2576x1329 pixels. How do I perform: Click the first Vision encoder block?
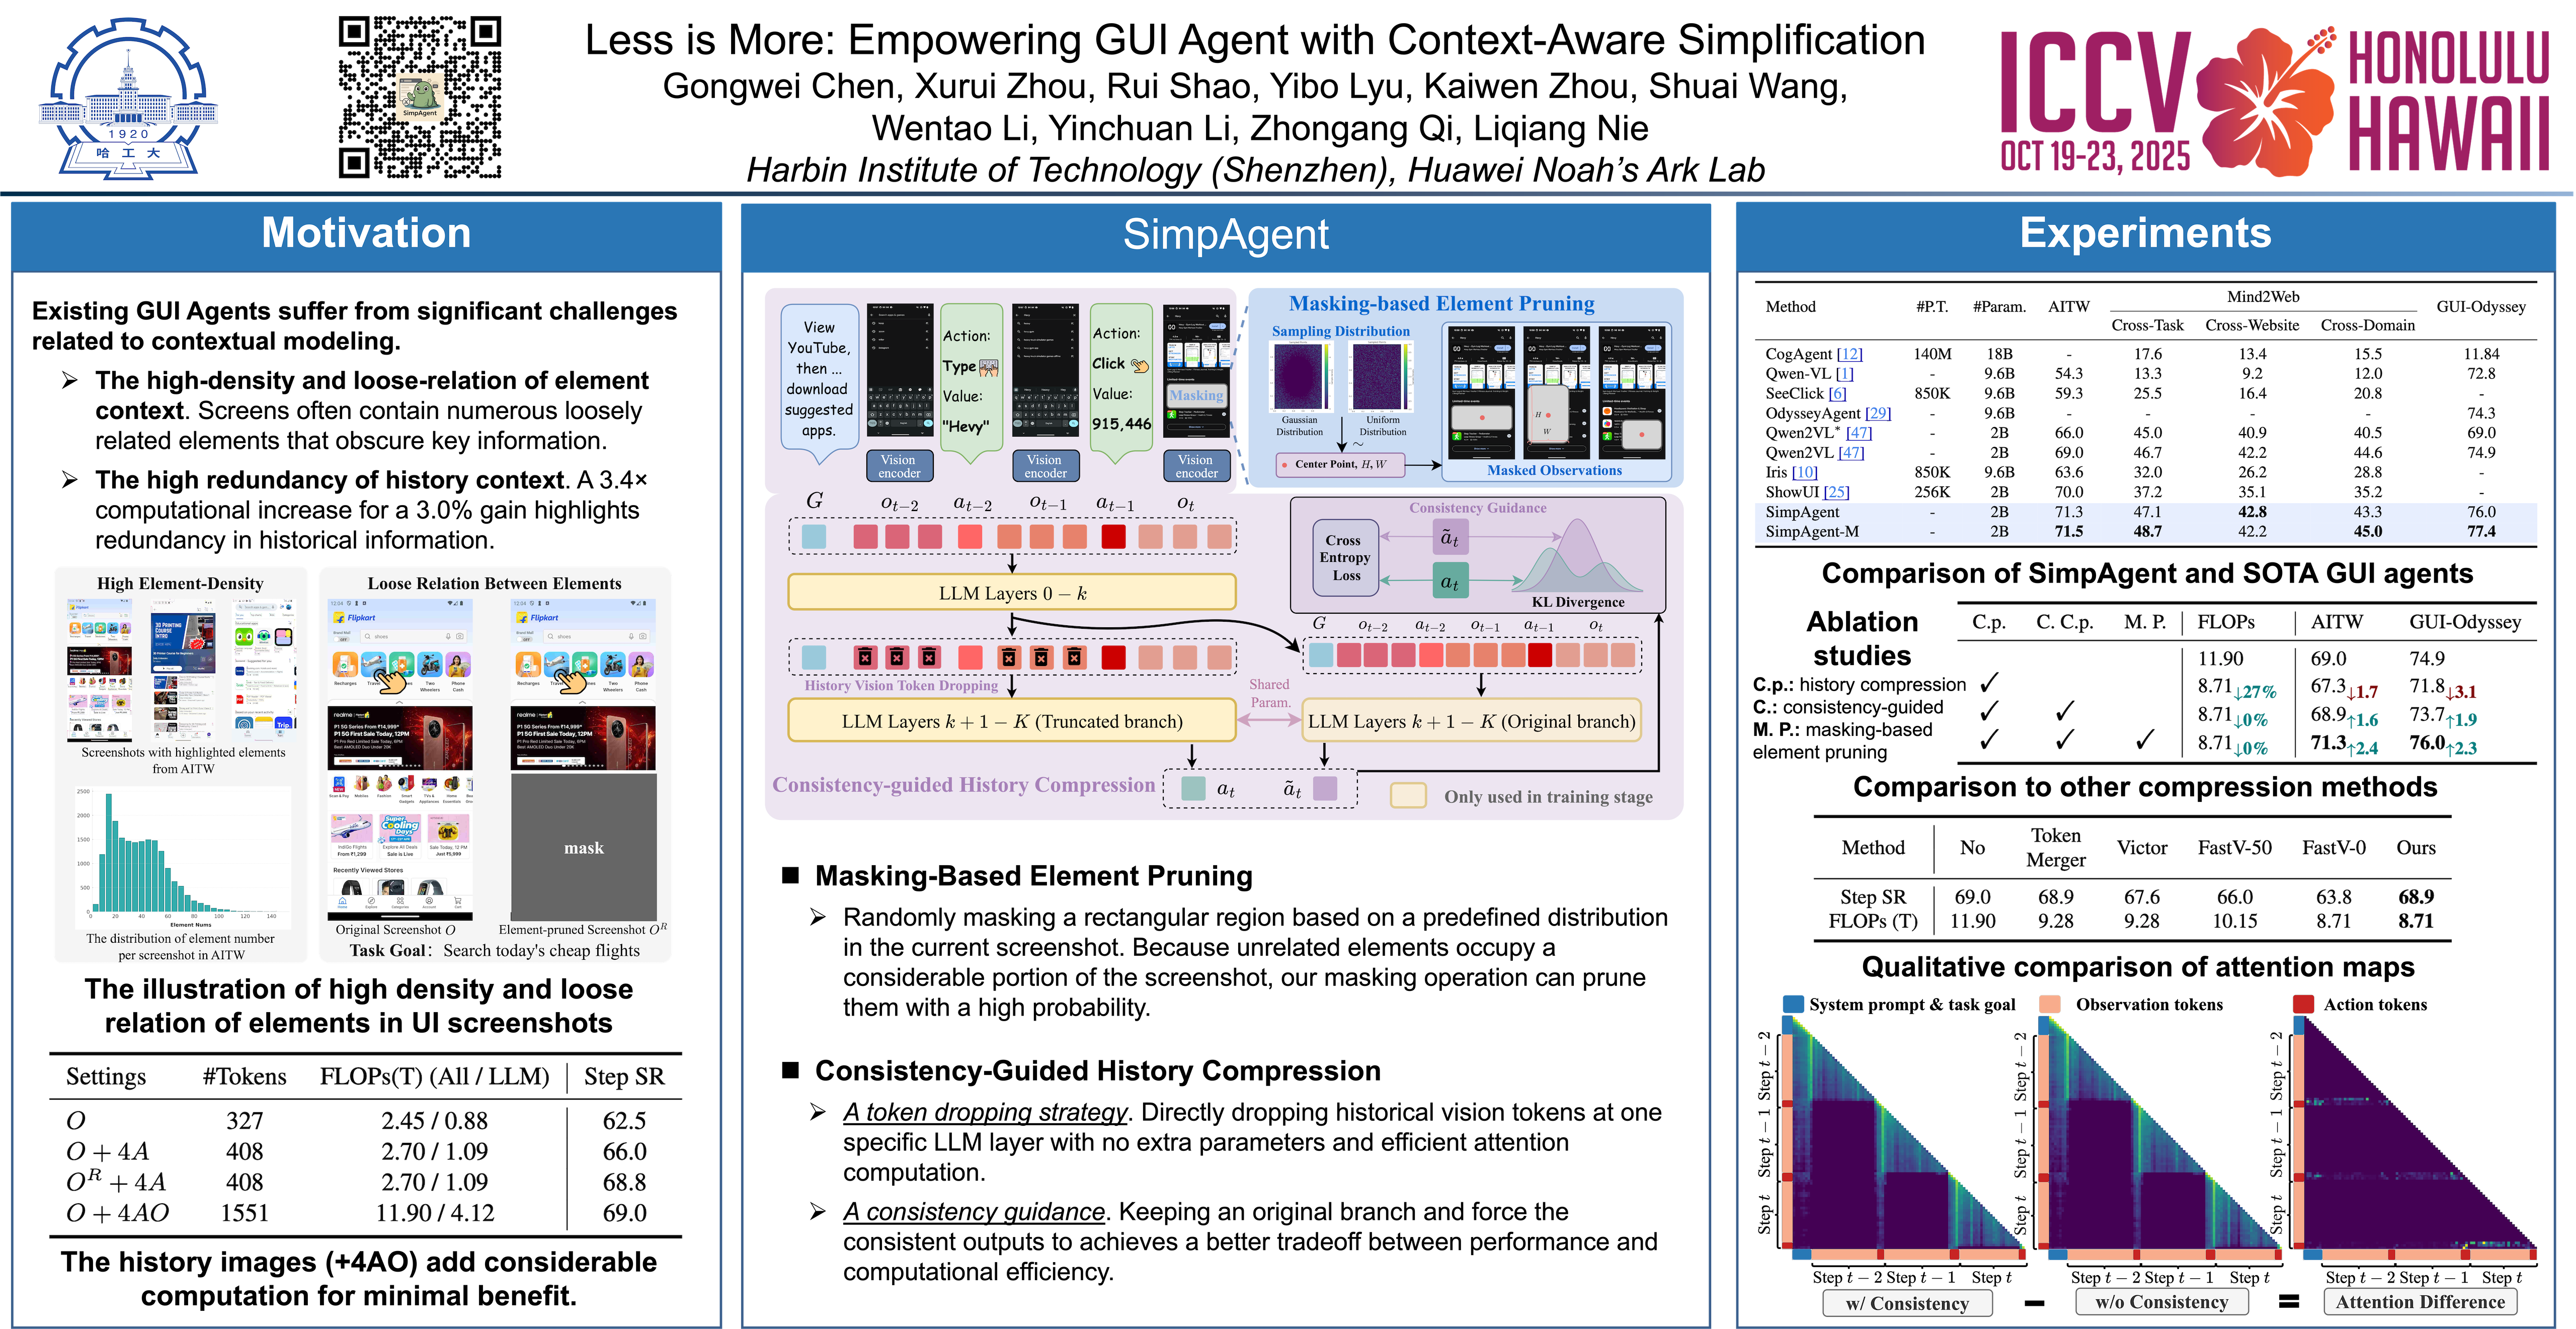(899, 466)
